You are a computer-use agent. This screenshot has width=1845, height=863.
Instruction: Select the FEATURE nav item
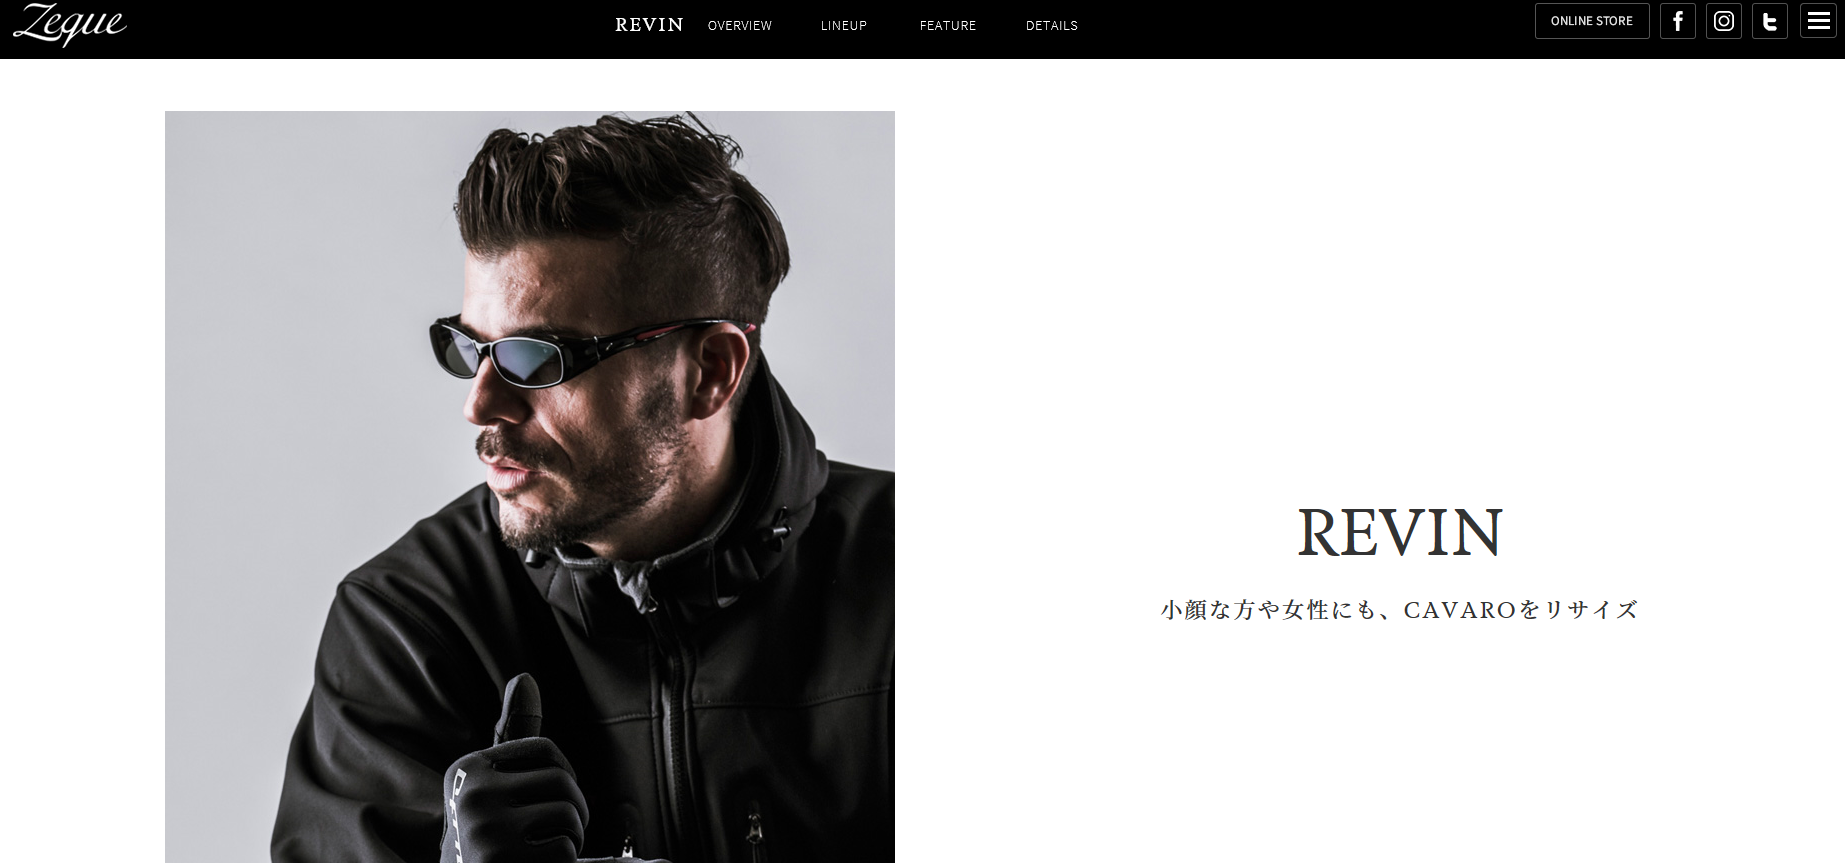pos(948,26)
